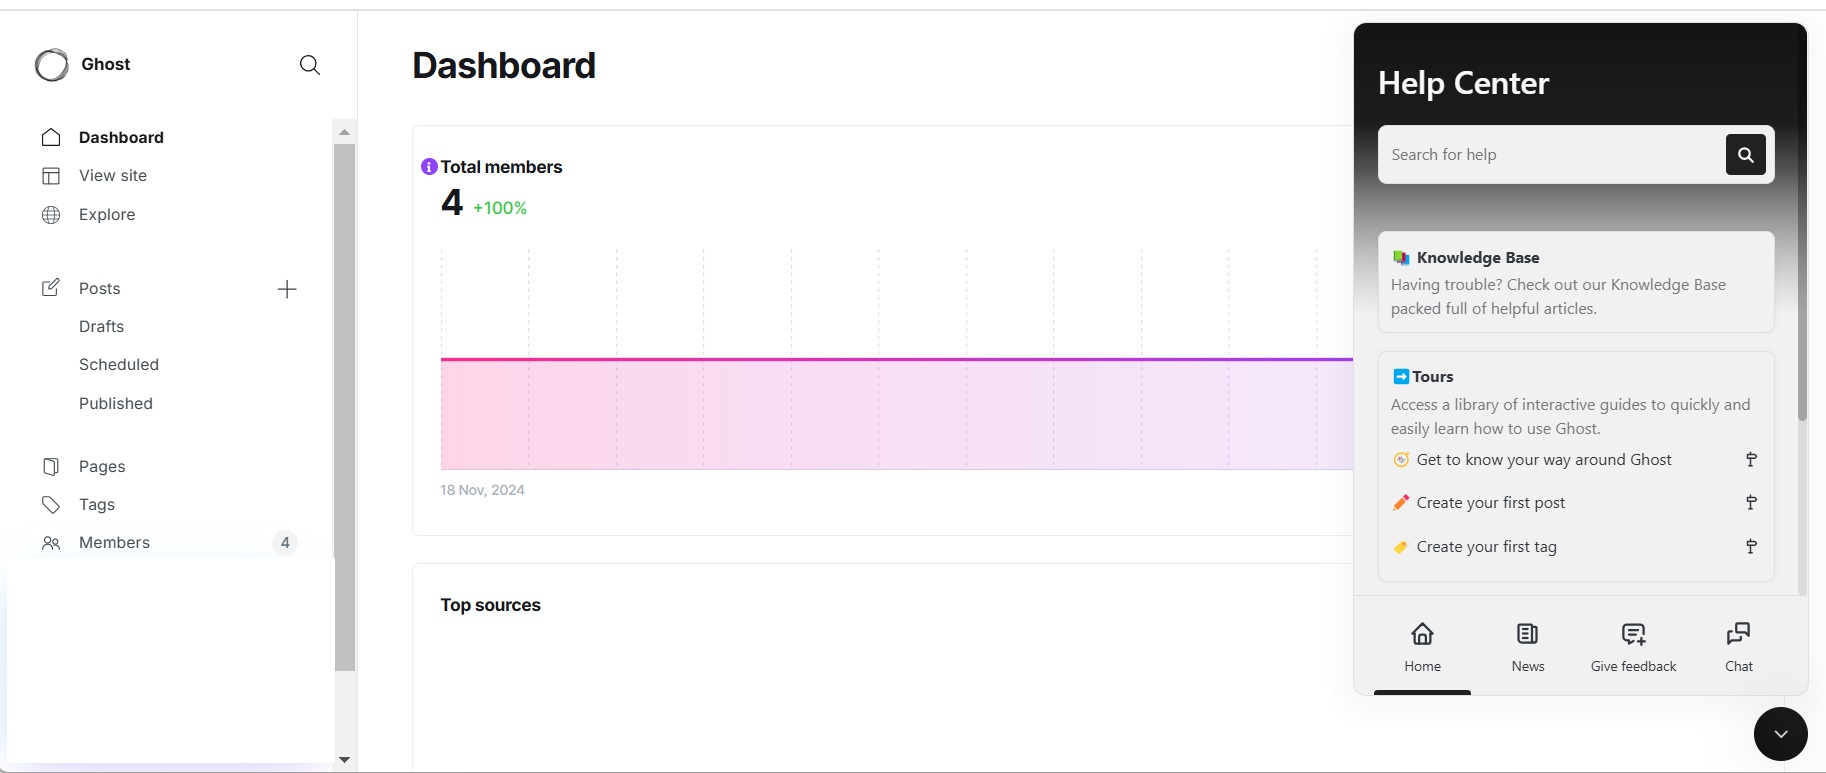This screenshot has width=1826, height=773.
Task: Open the Give feedback tab
Action: tap(1633, 646)
